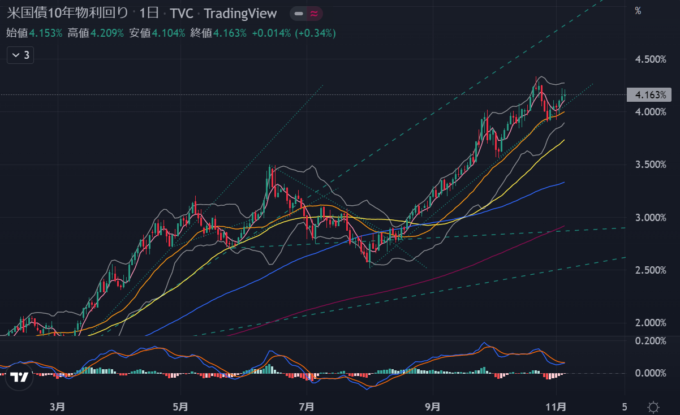Screen dimensions: 680x415
Task: Open chart settings gear icon
Action: (652, 407)
